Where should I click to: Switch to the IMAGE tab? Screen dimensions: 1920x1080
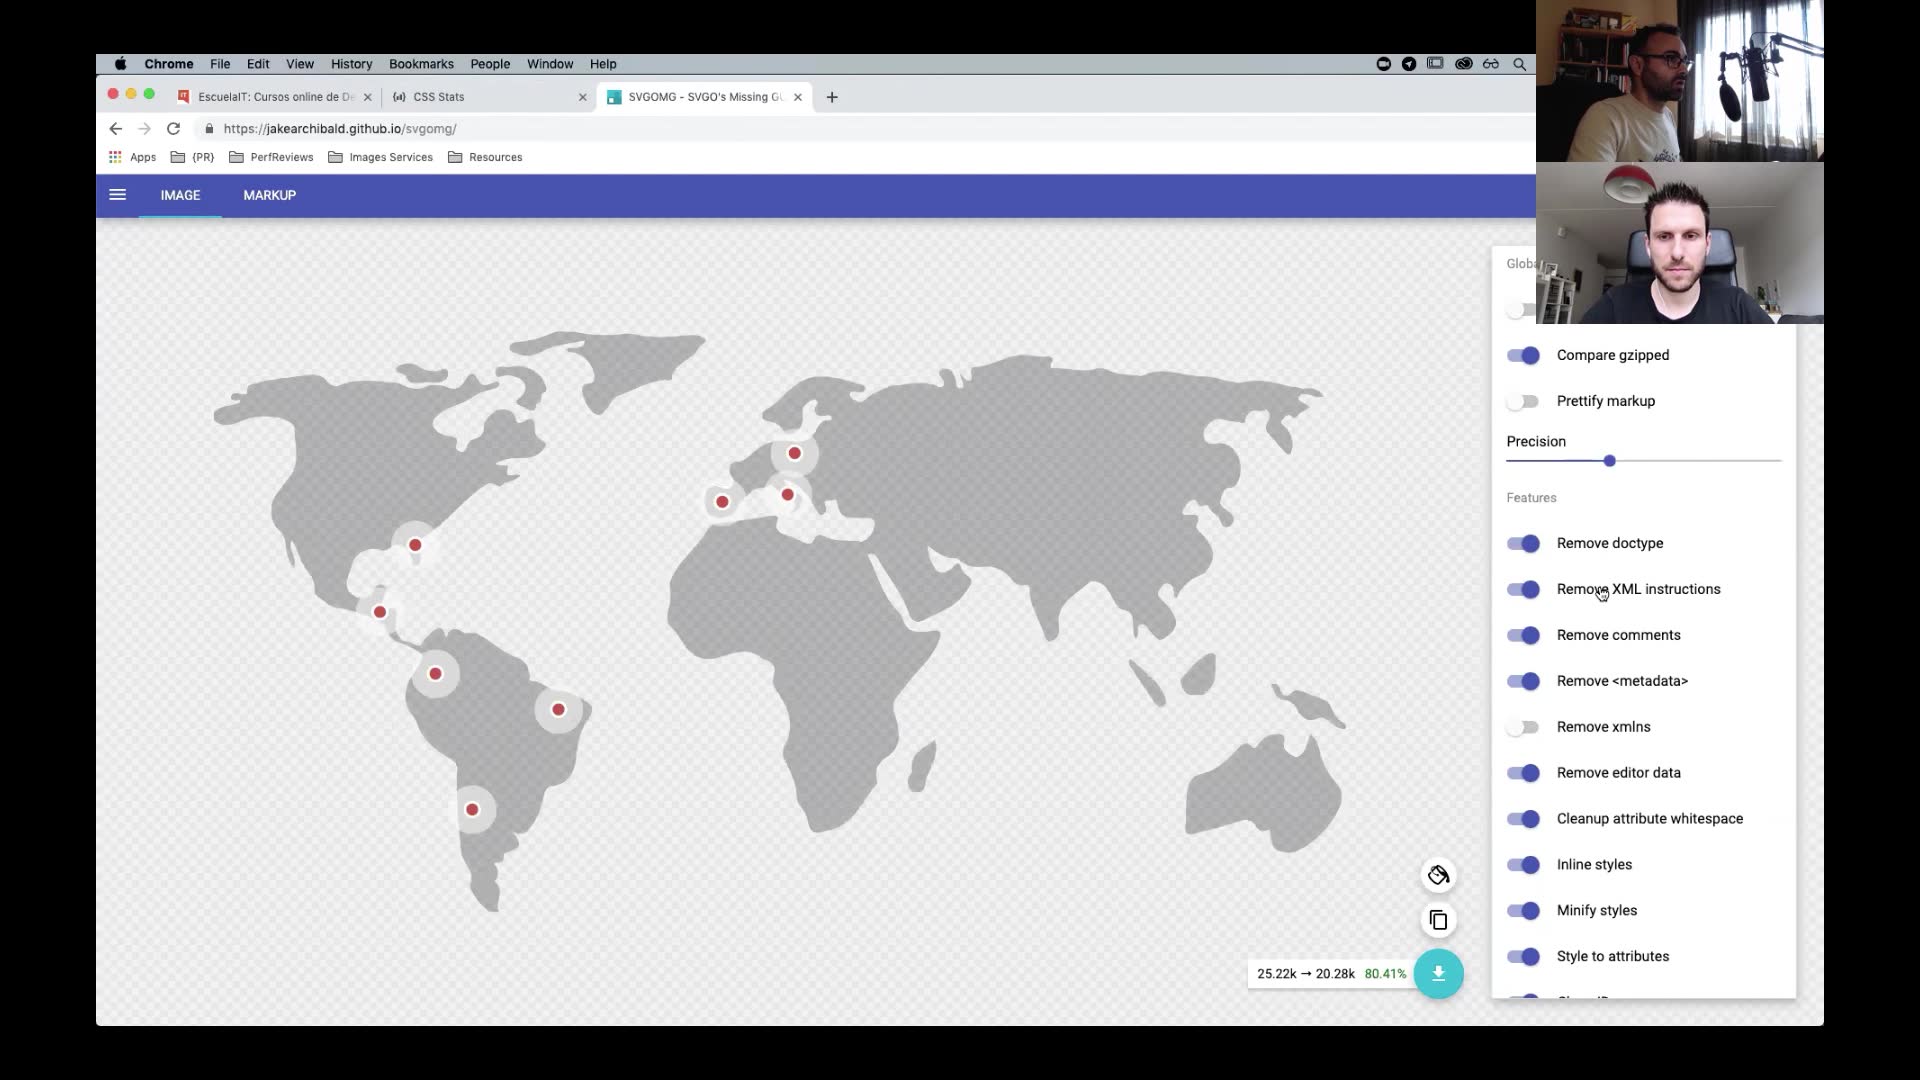179,194
